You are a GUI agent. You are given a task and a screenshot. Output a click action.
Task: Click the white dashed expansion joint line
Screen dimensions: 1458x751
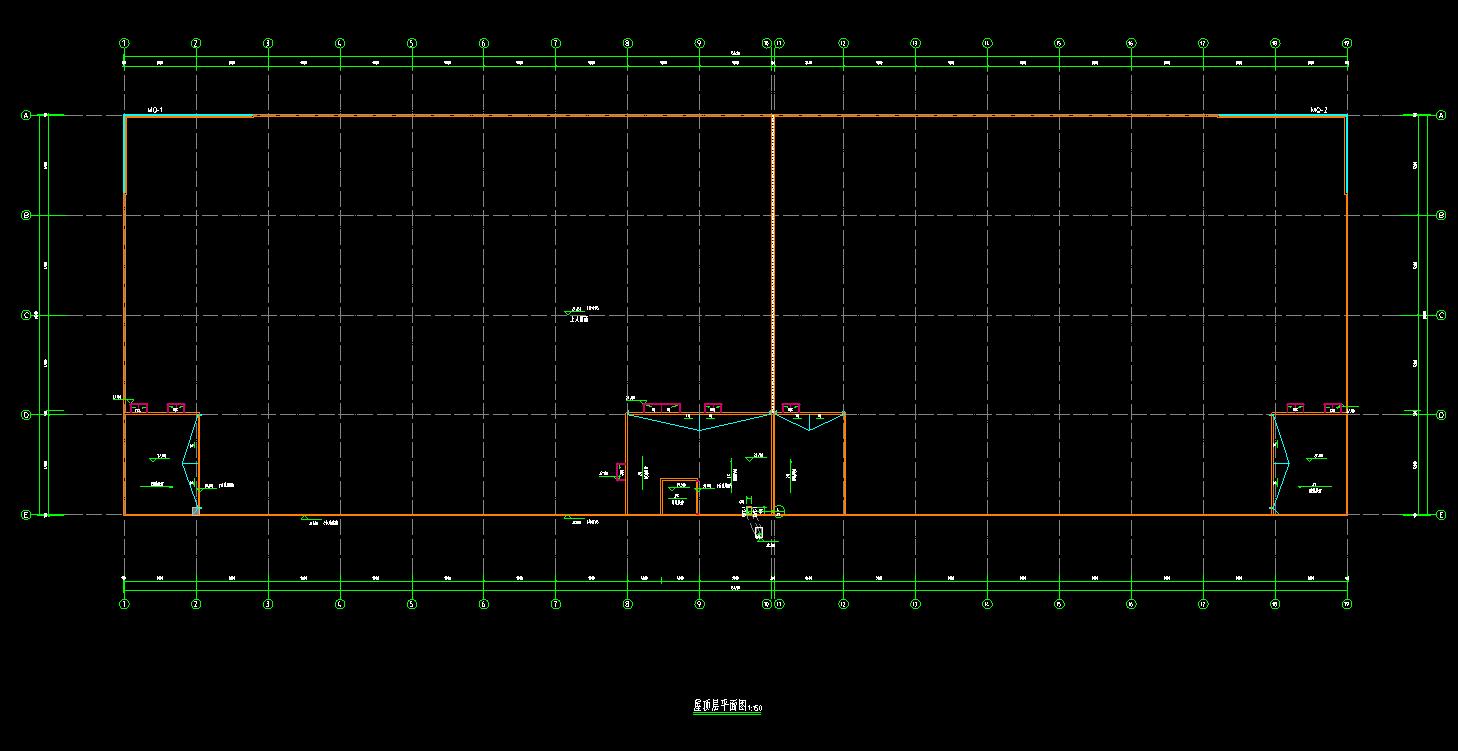773,260
